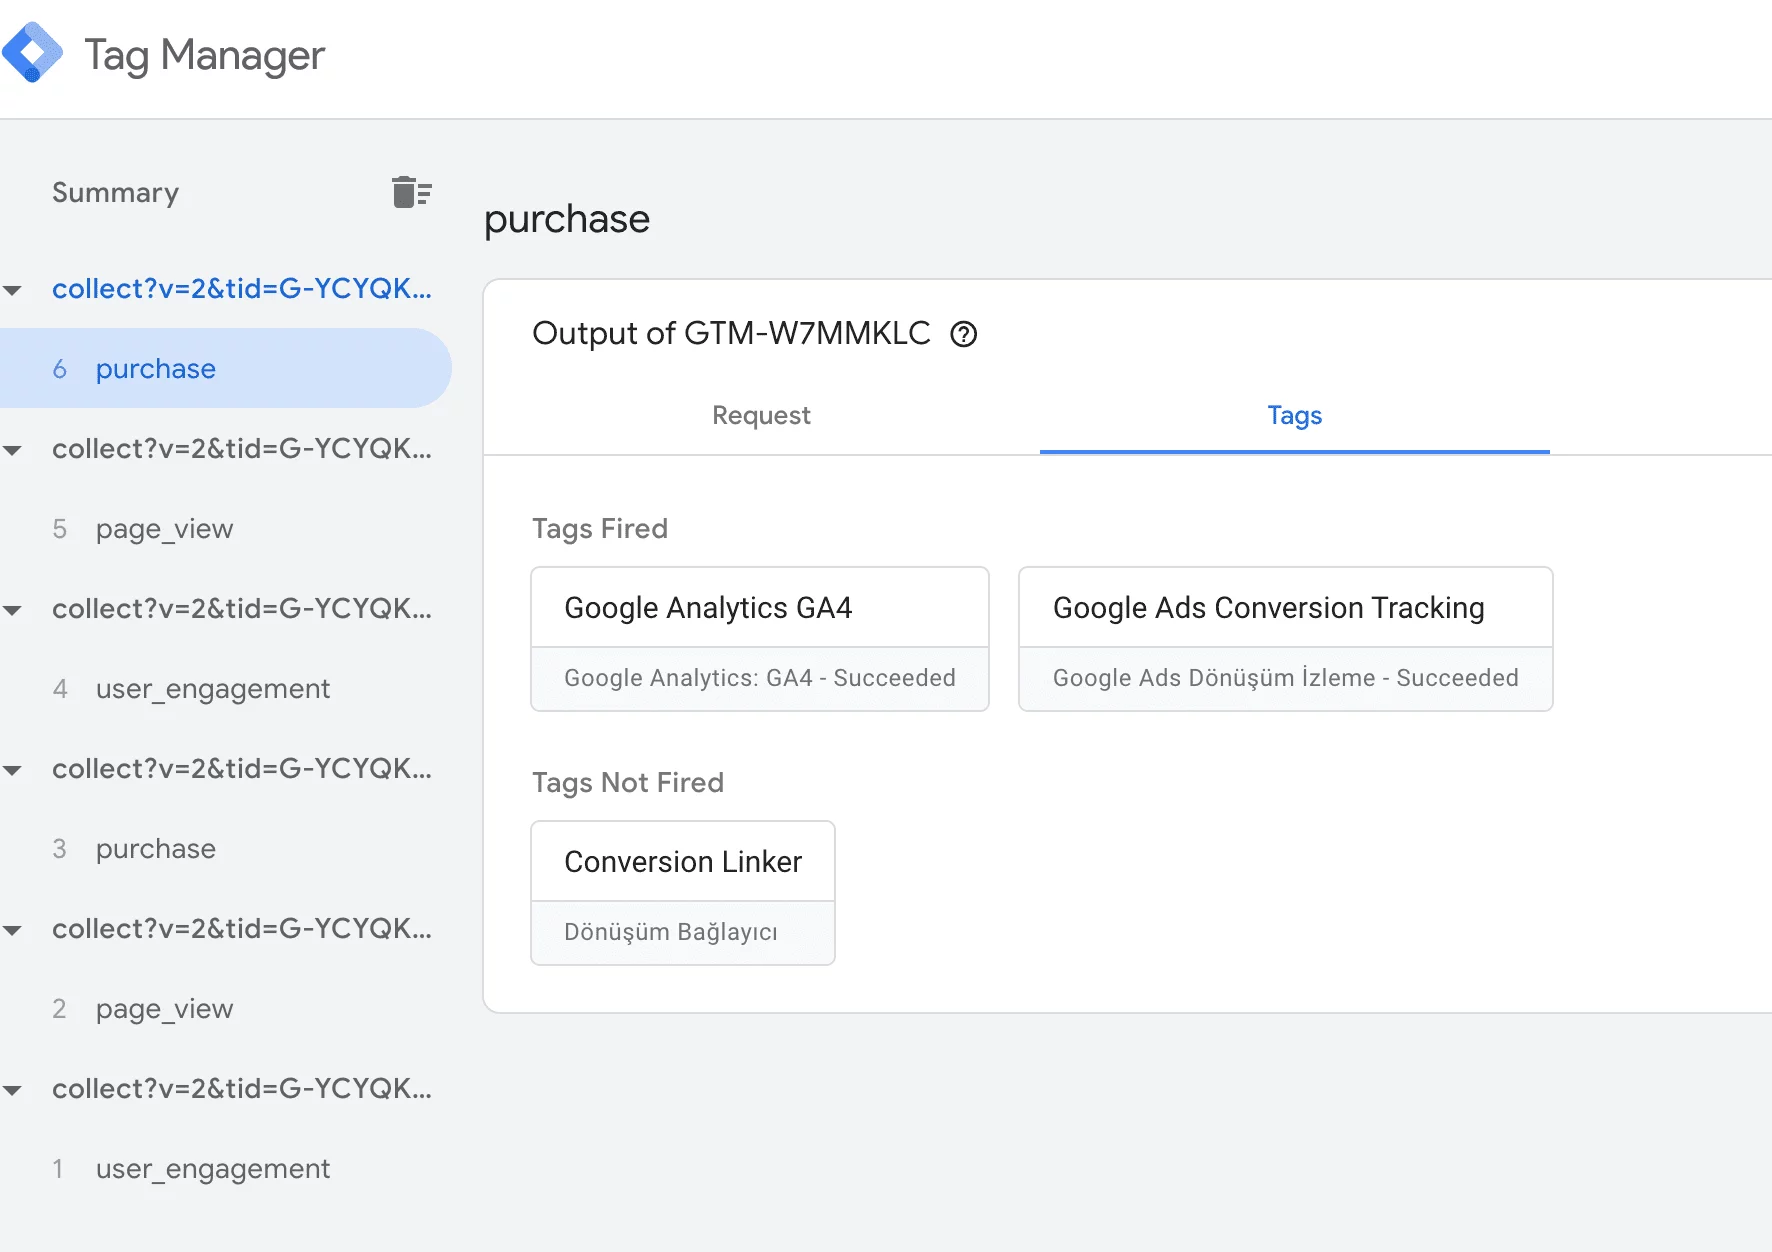This screenshot has width=1772, height=1252.
Task: Click the collect request text above 4 user_engagement
Action: point(242,609)
